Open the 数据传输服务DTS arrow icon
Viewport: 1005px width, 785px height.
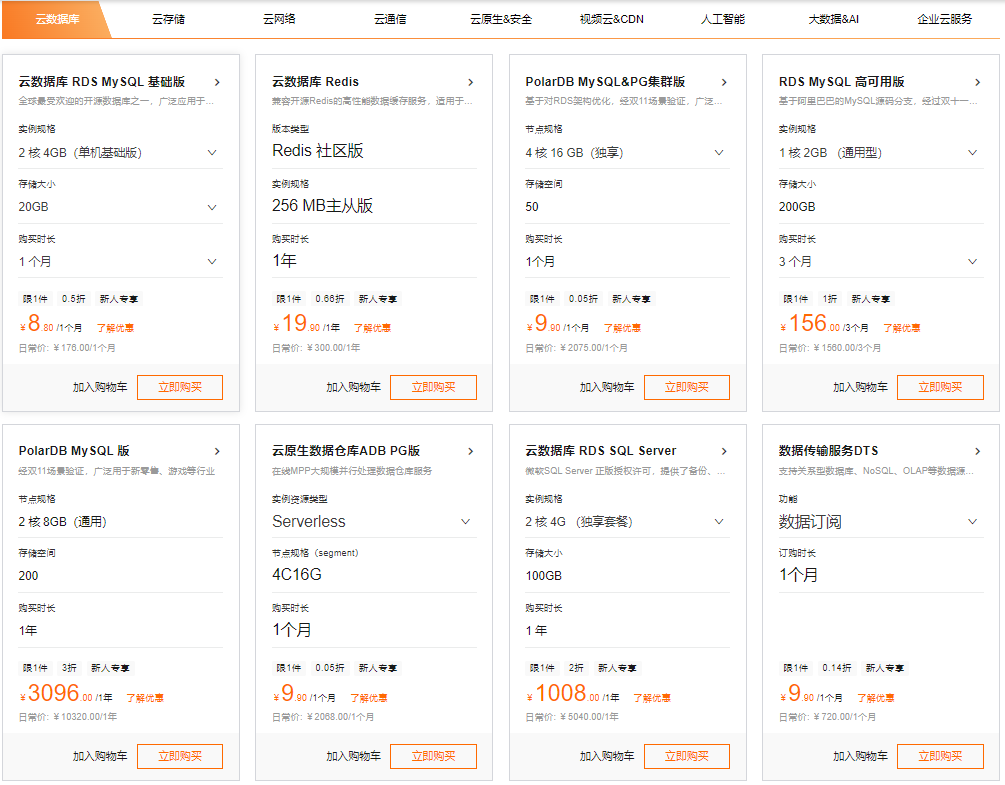pos(977,451)
